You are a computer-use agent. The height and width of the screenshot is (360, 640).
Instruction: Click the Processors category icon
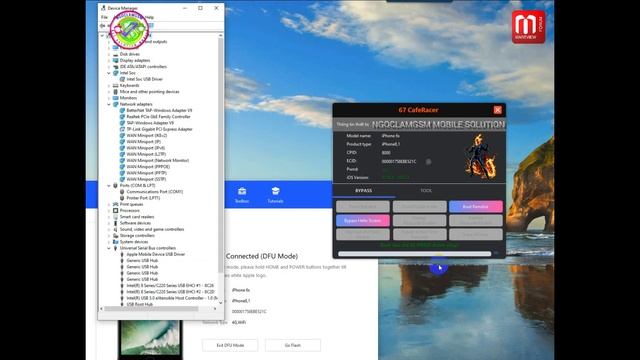click(x=116, y=211)
